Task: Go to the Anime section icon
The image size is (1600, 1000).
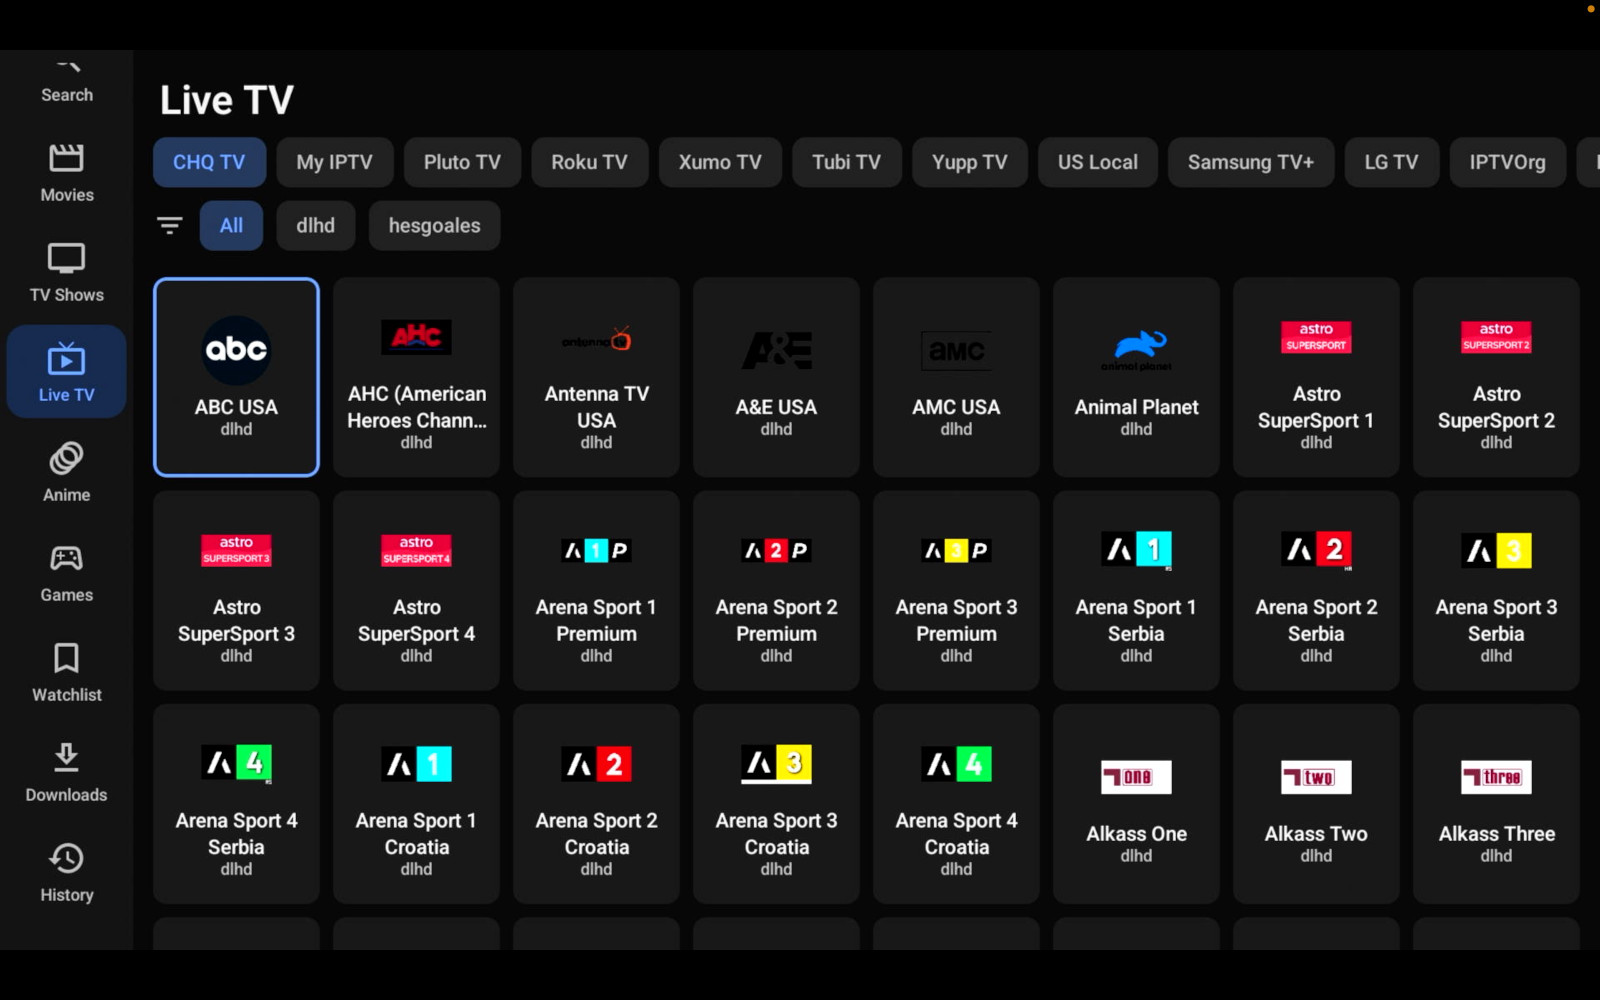Action: (66, 459)
